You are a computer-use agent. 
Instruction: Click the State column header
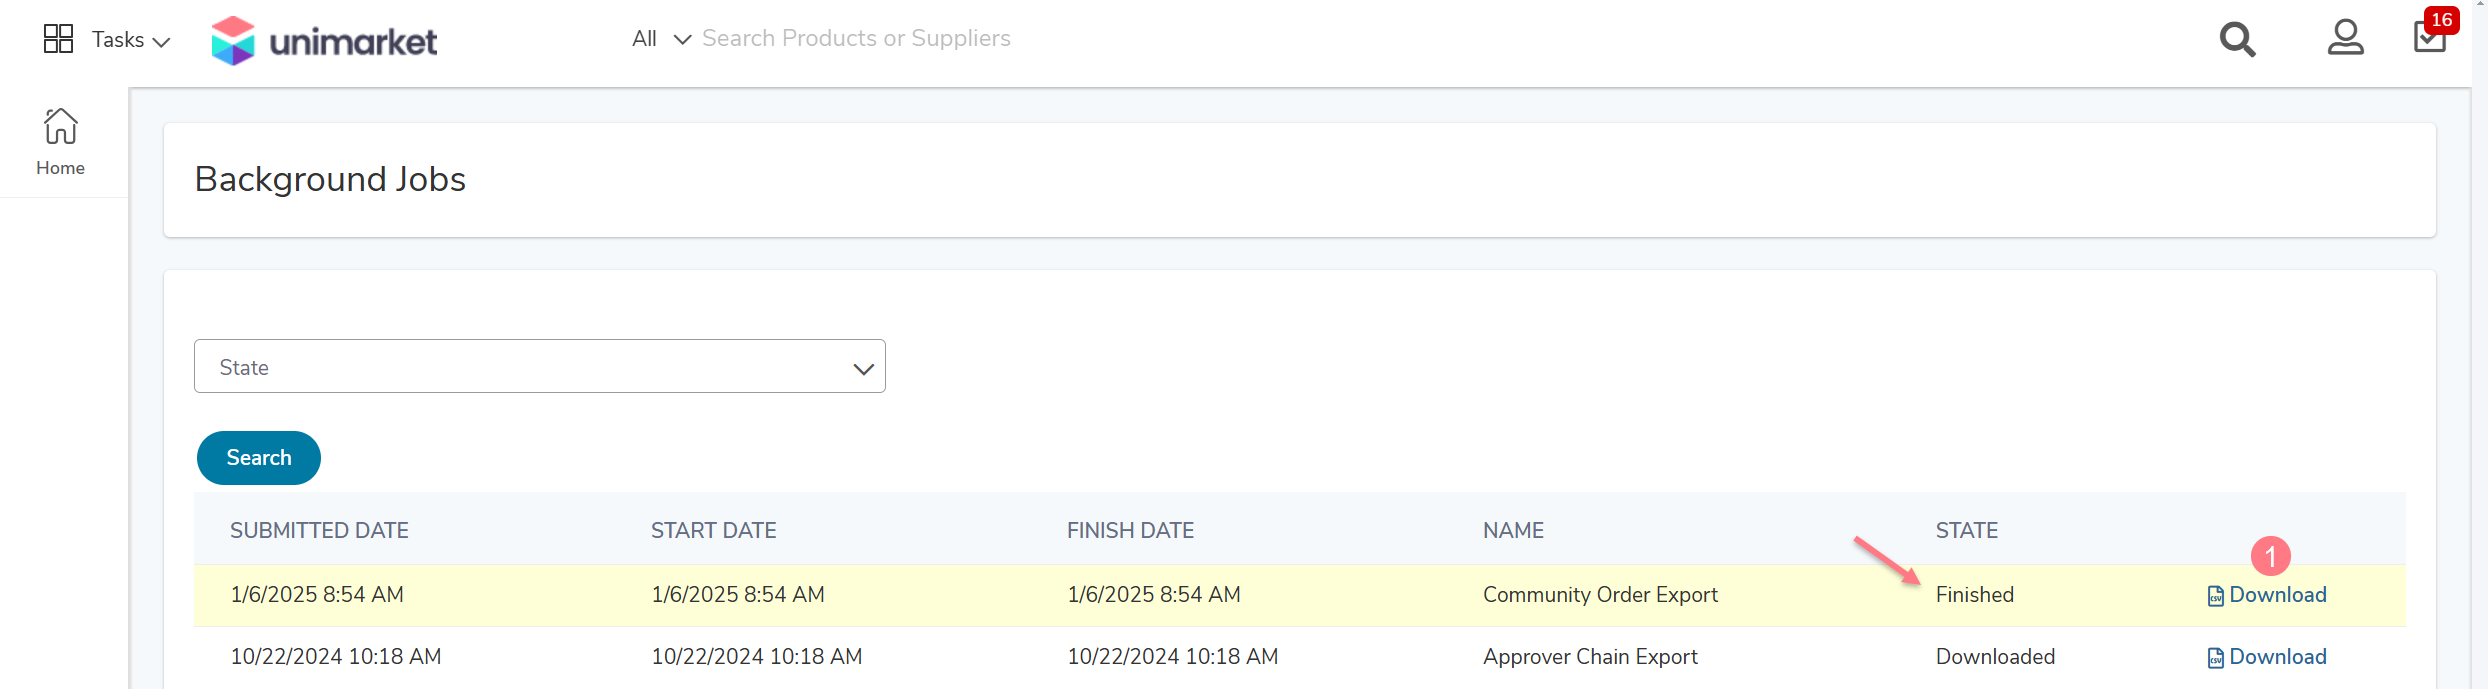point(1966,530)
